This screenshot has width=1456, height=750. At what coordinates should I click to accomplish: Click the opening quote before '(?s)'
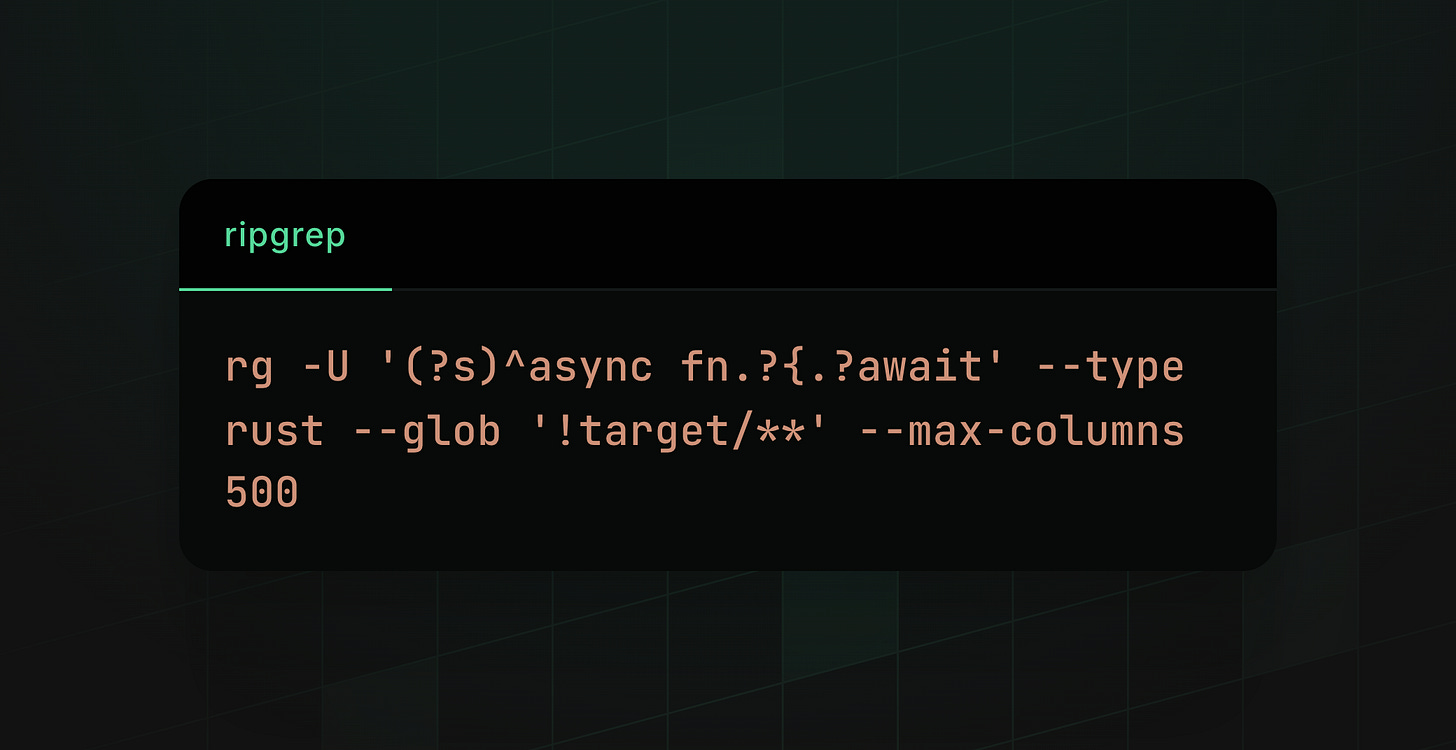tap(389, 358)
